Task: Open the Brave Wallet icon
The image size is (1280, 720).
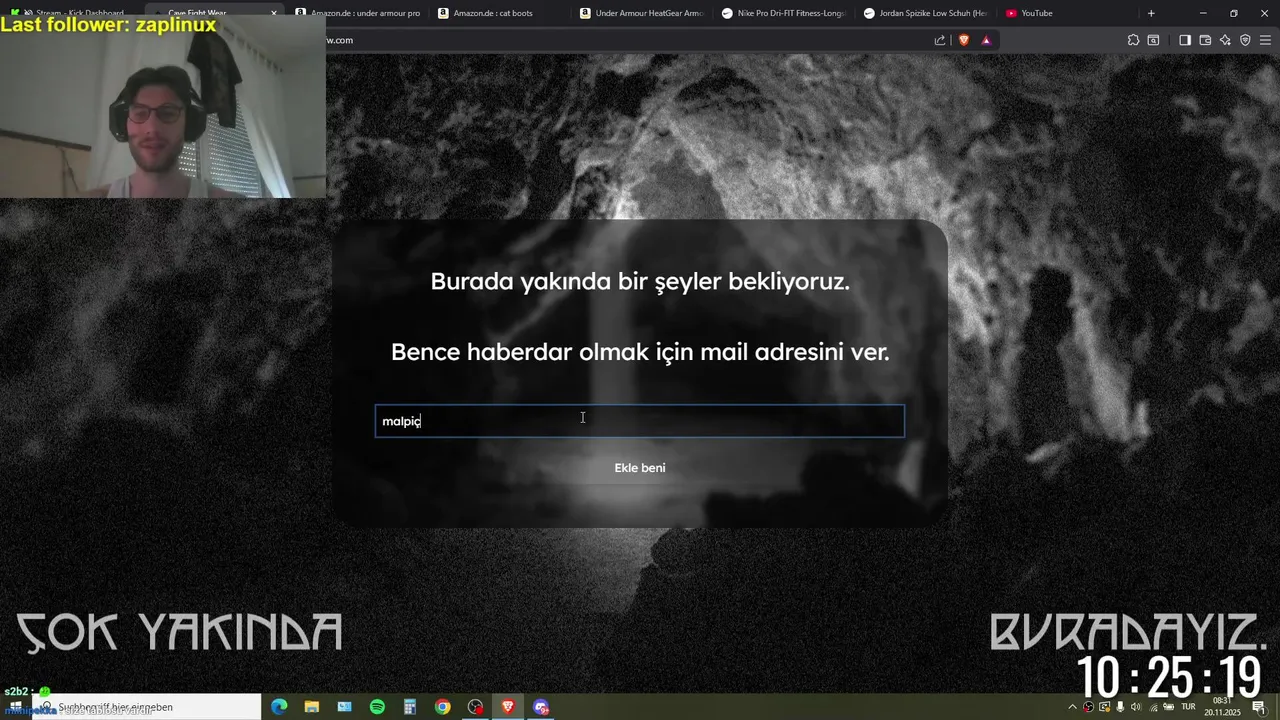Action: (1205, 40)
